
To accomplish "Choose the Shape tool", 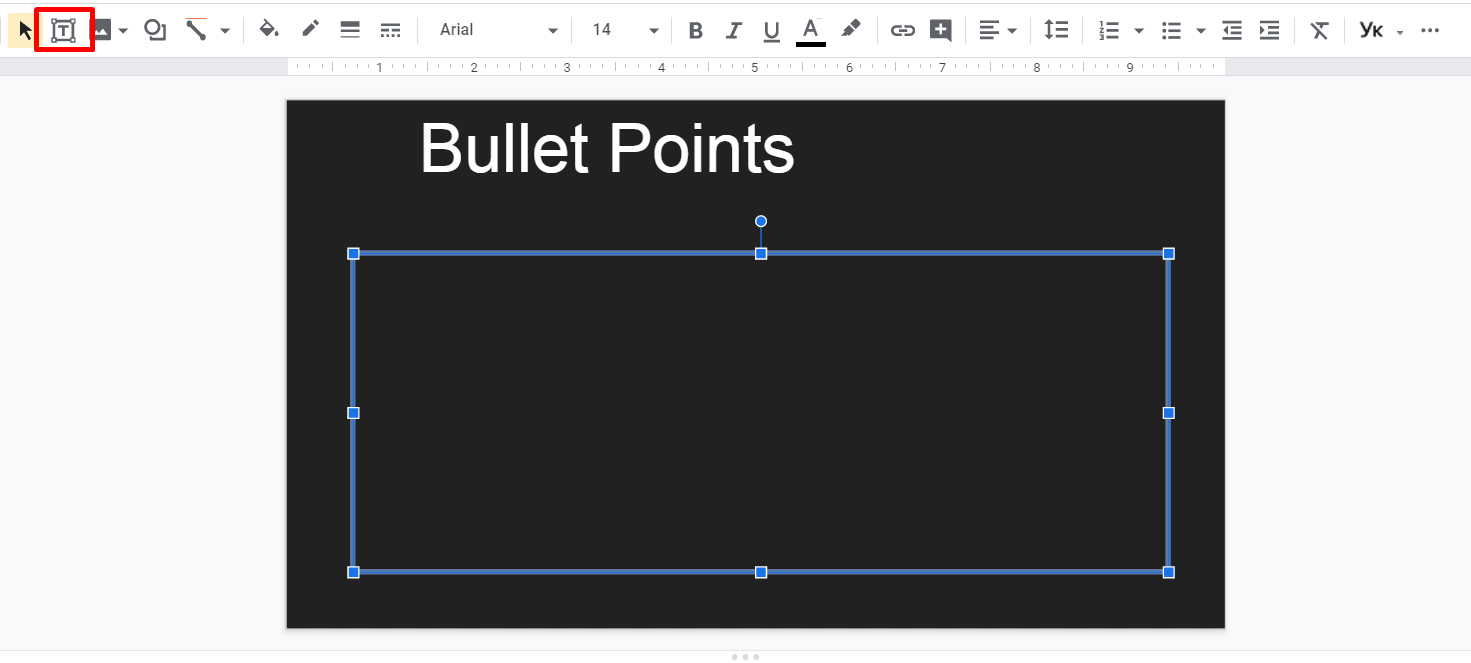I will 155,30.
